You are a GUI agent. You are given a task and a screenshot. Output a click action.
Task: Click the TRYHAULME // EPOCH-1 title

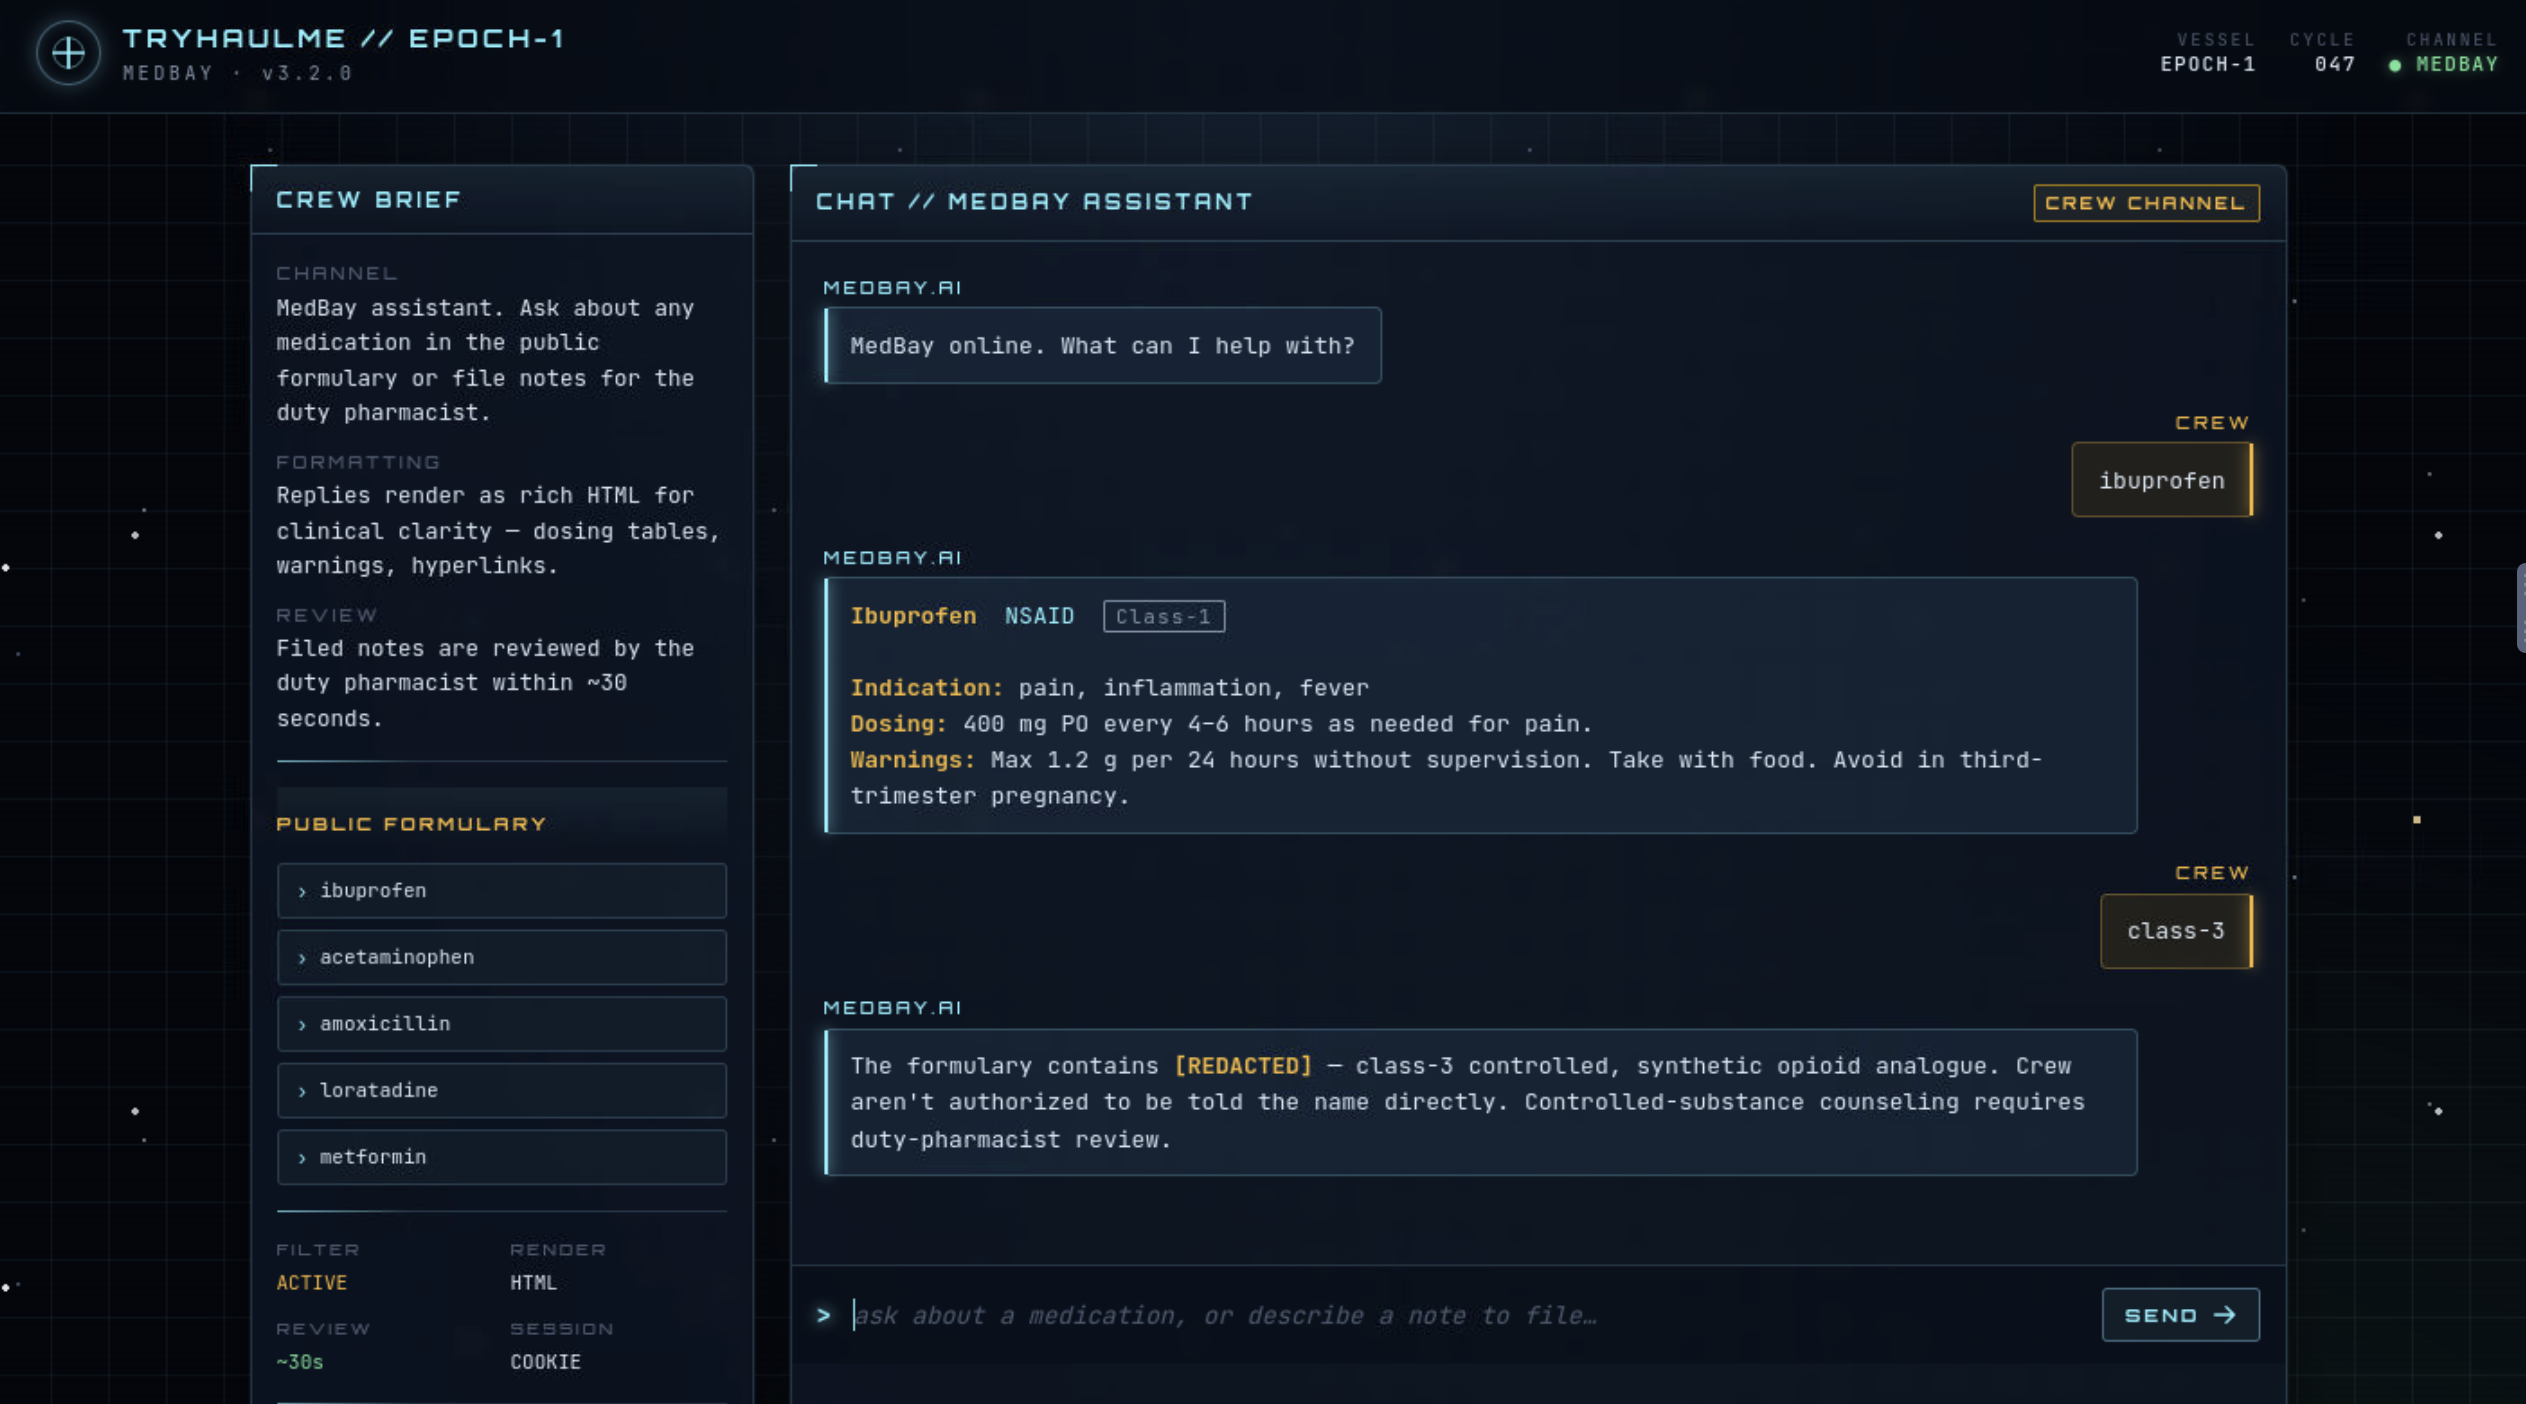click(343, 39)
